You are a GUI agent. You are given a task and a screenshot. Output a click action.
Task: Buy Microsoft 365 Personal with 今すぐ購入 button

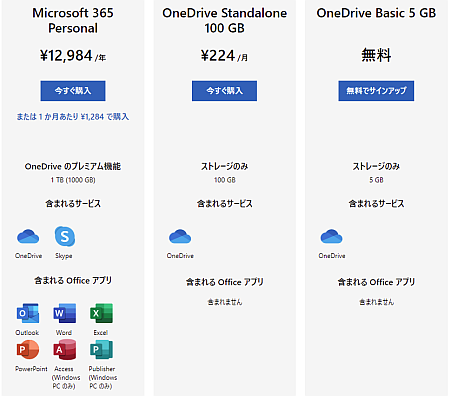(x=73, y=91)
